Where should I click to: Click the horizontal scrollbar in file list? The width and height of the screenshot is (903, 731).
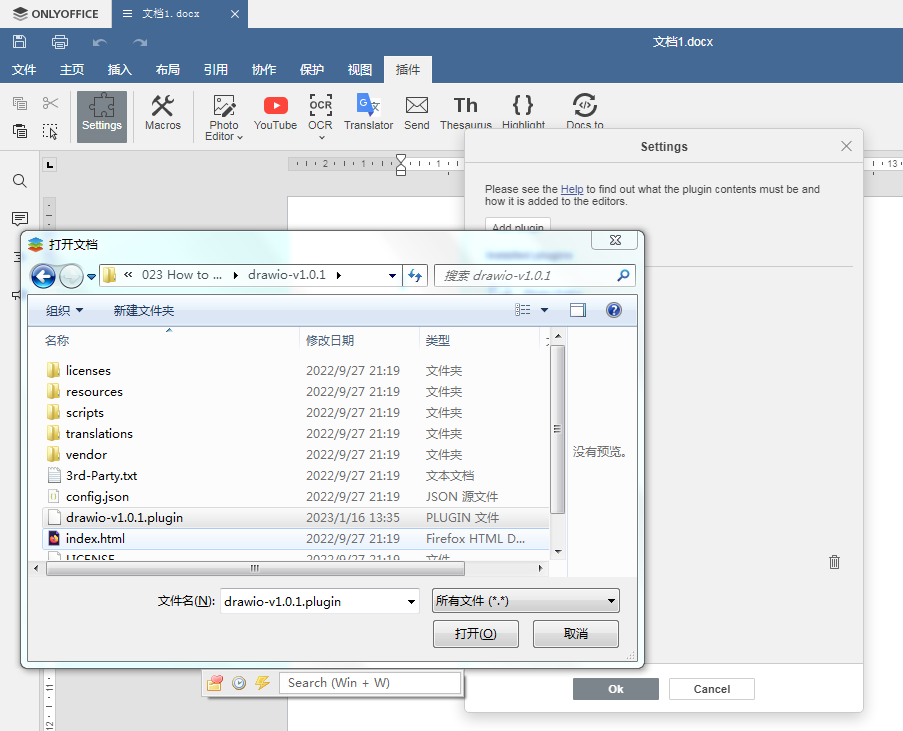(255, 569)
